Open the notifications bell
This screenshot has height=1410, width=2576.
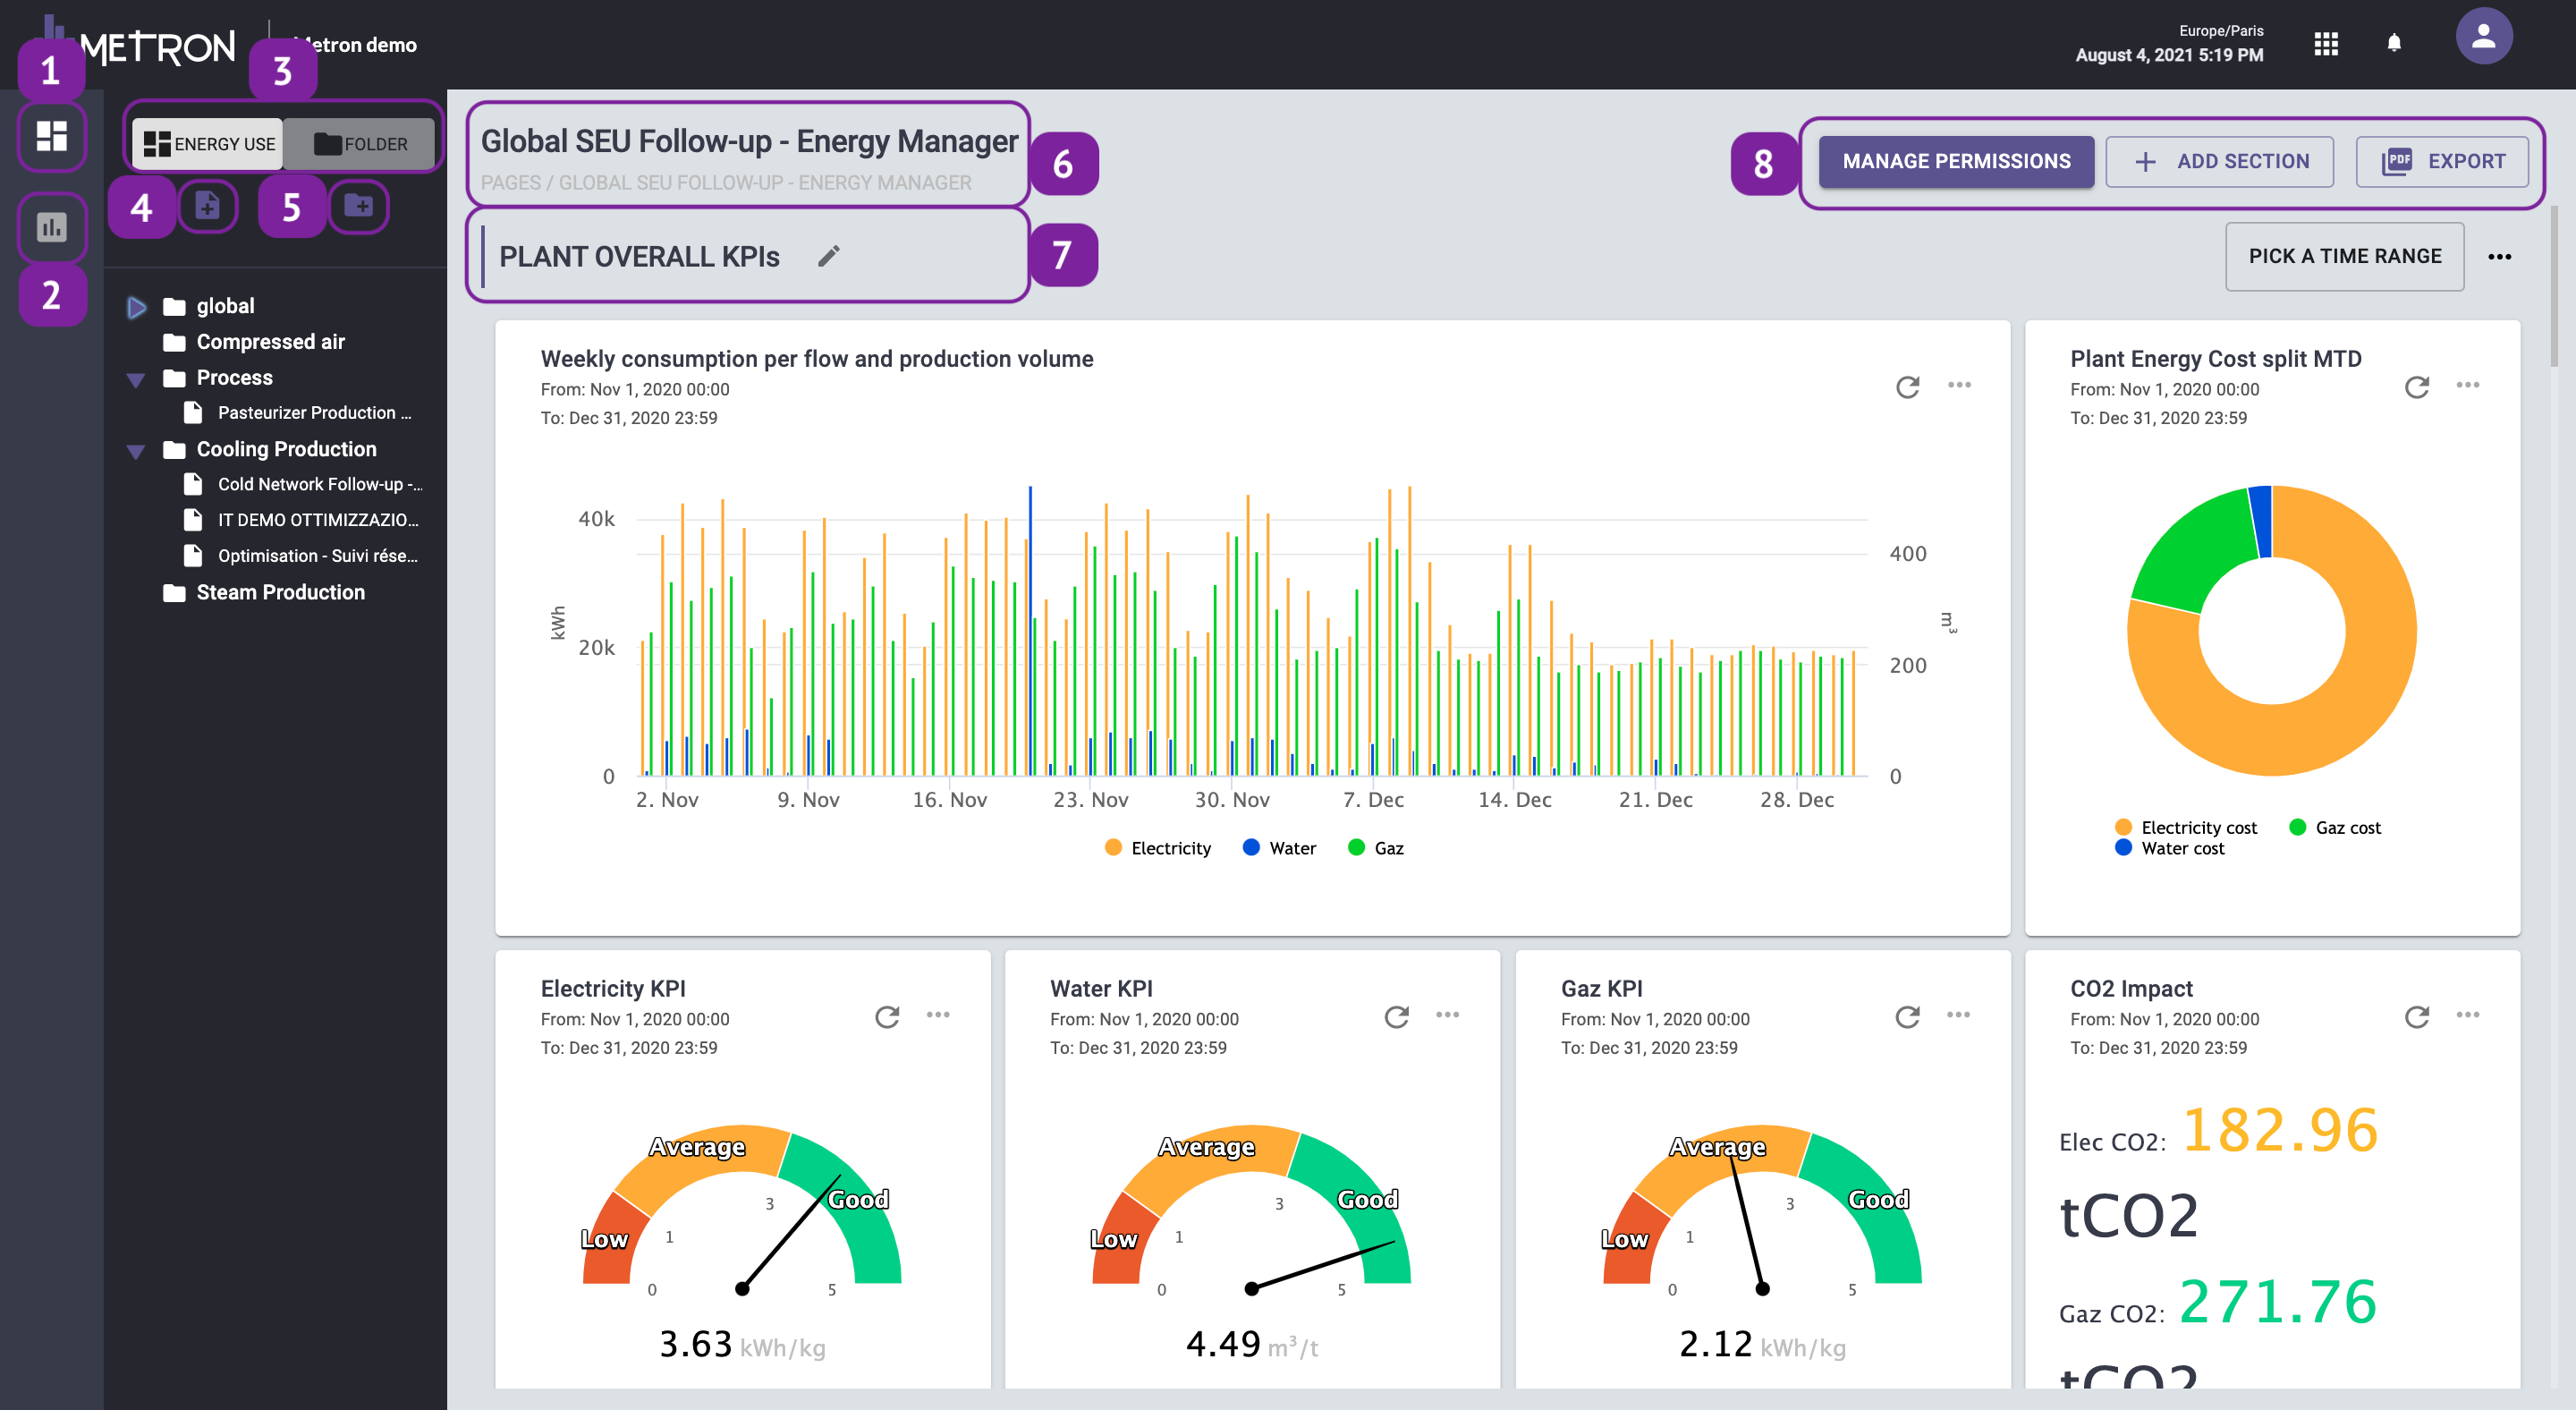[2395, 44]
